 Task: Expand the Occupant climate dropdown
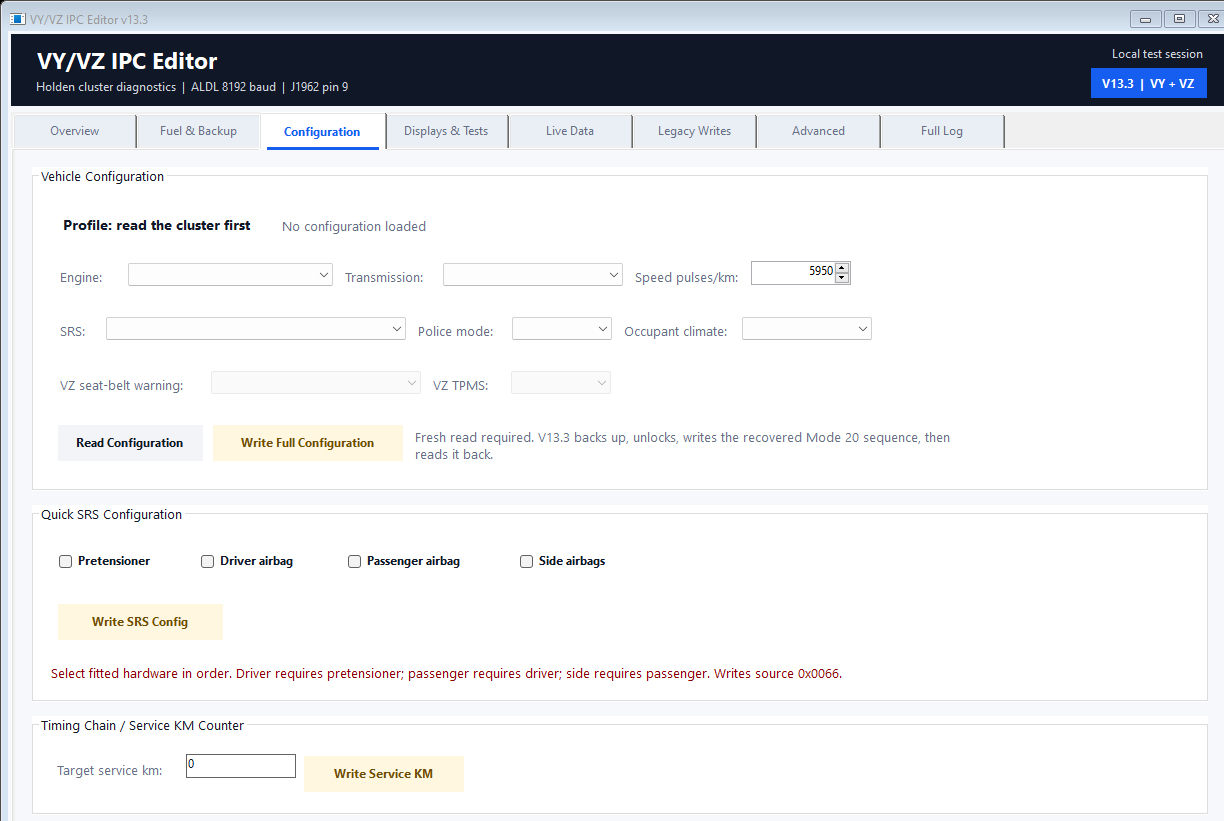click(807, 328)
